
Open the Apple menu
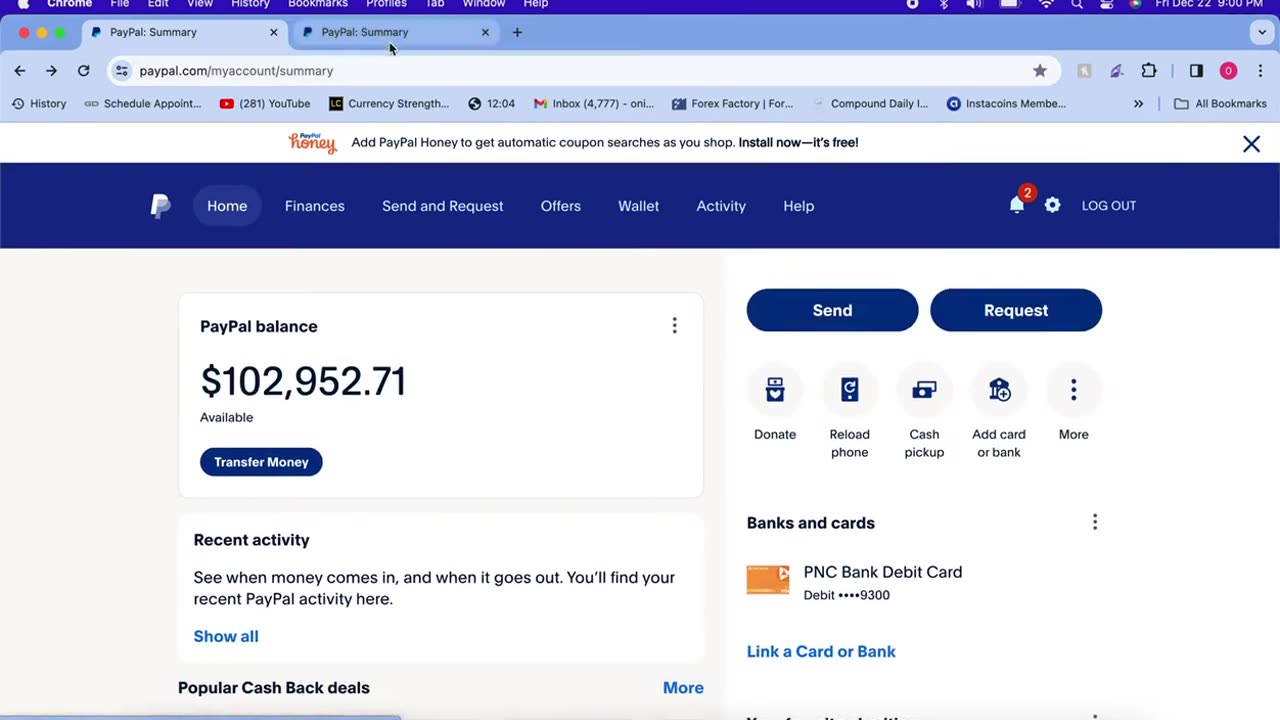tap(23, 4)
